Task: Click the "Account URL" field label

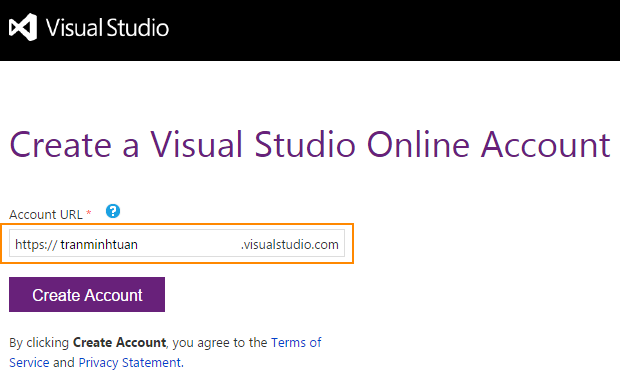Action: (x=46, y=214)
